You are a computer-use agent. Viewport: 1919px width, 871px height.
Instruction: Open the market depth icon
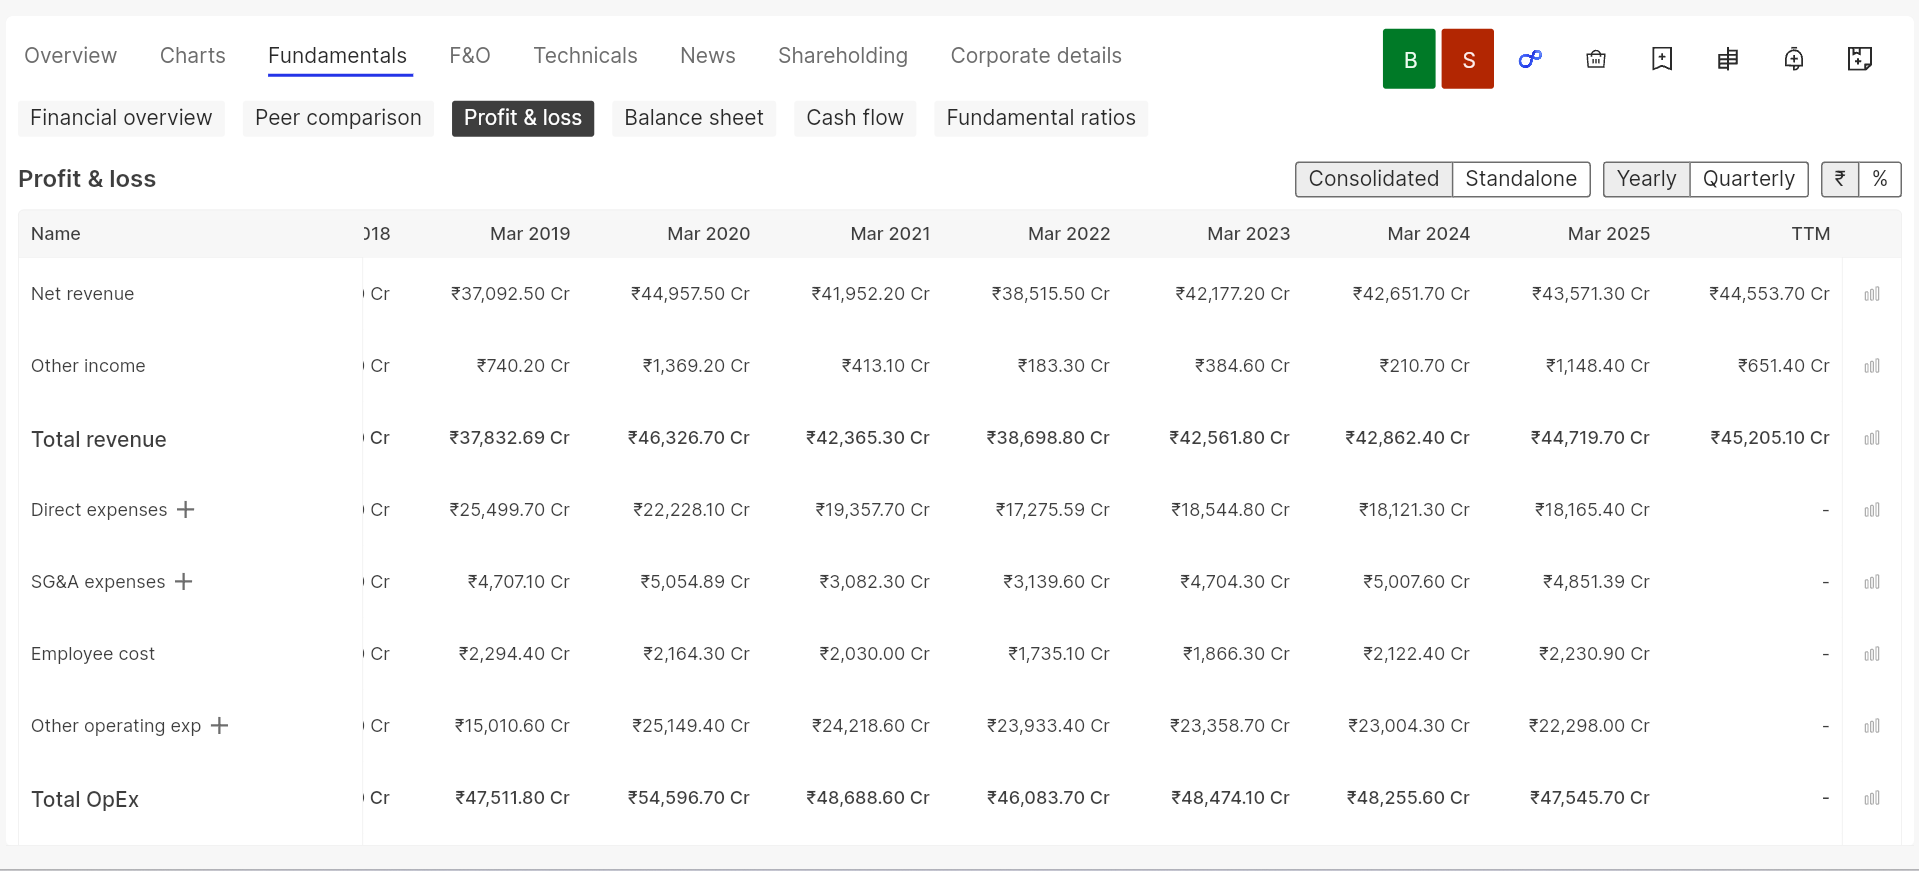(x=1728, y=59)
